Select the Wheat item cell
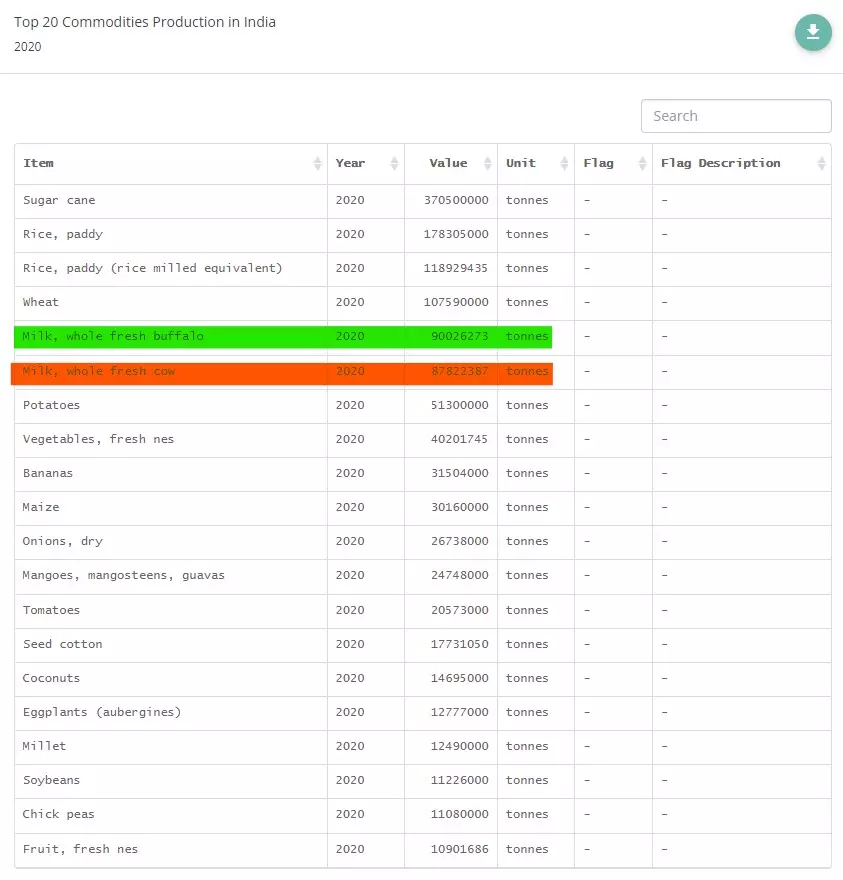The height and width of the screenshot is (880, 843). tap(171, 303)
